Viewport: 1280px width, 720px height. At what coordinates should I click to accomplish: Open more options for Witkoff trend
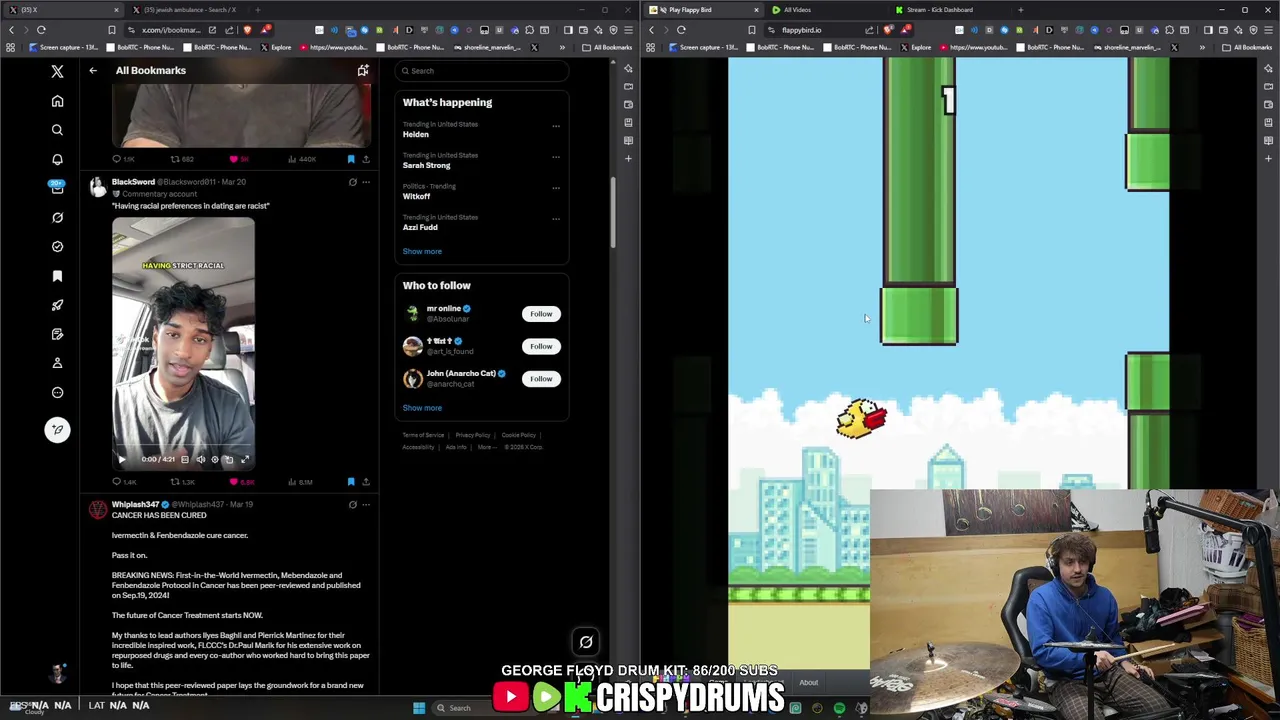556,188
